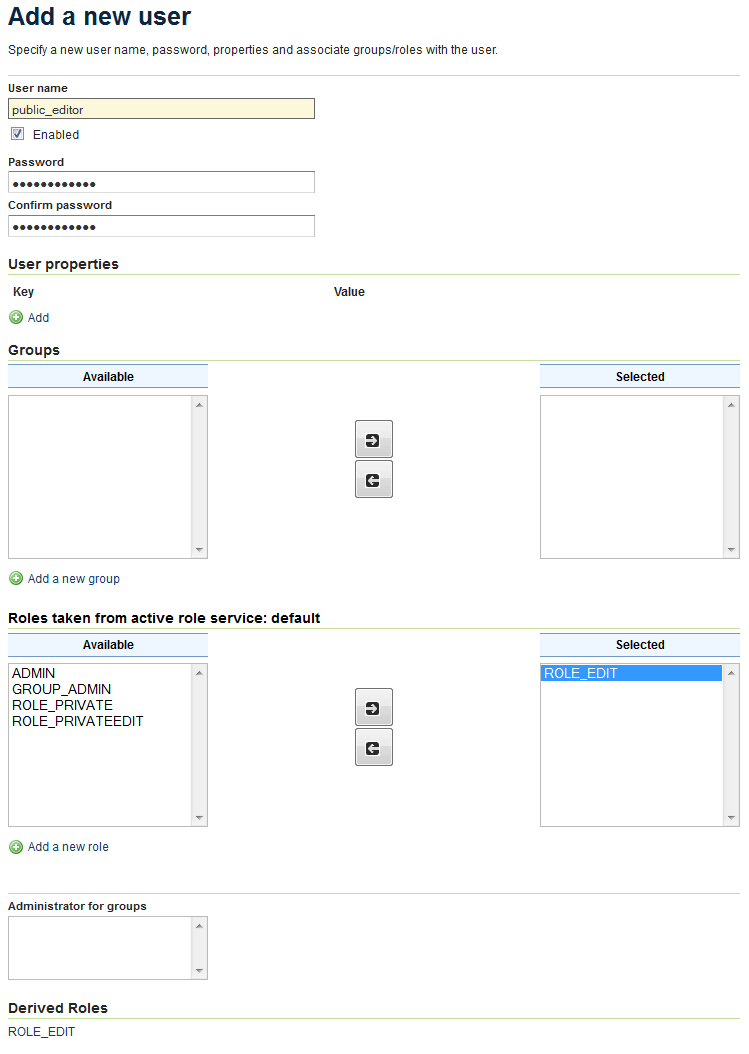Viewport: 749px width, 1054px height.
Task: Click the green plus icon beside Add property
Action: click(x=16, y=318)
